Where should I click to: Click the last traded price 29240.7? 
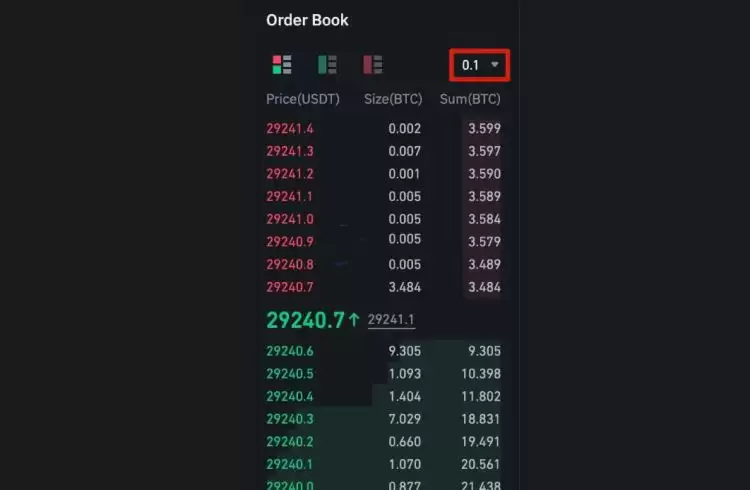305,320
